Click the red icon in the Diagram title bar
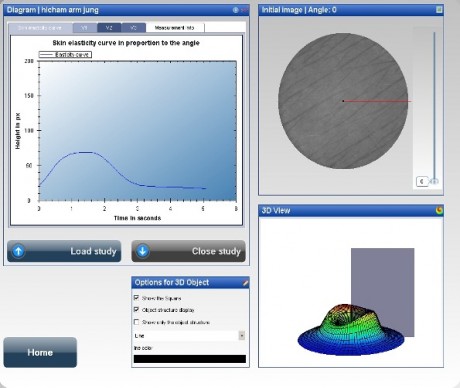 pyautogui.click(x=244, y=10)
